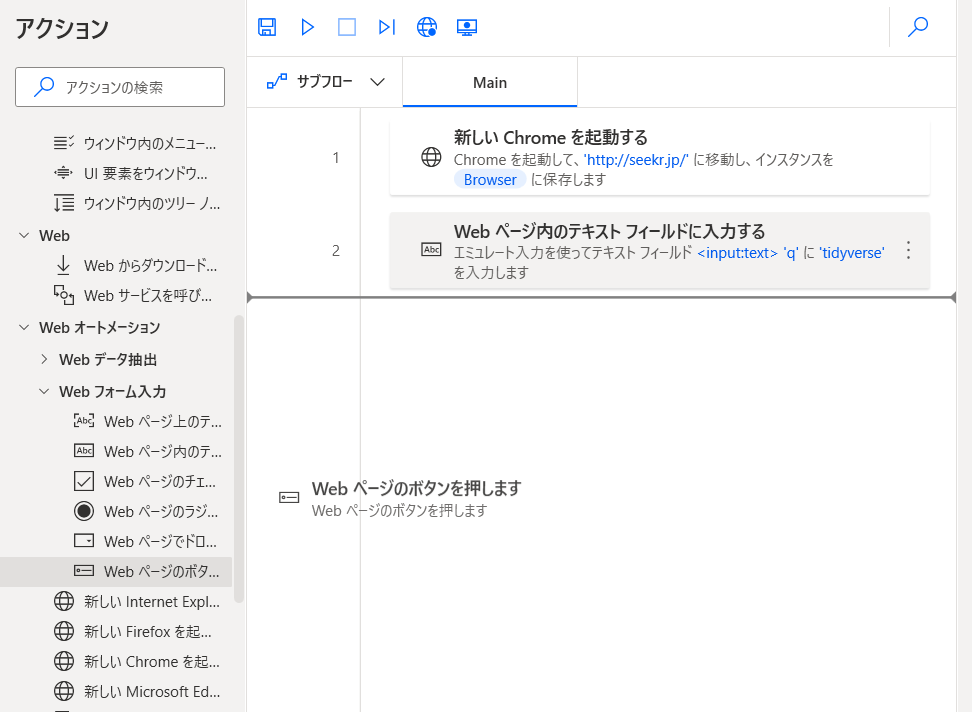Select the ウィンドウ内のメニュー action
Image resolution: width=972 pixels, height=712 pixels.
pyautogui.click(x=135, y=144)
